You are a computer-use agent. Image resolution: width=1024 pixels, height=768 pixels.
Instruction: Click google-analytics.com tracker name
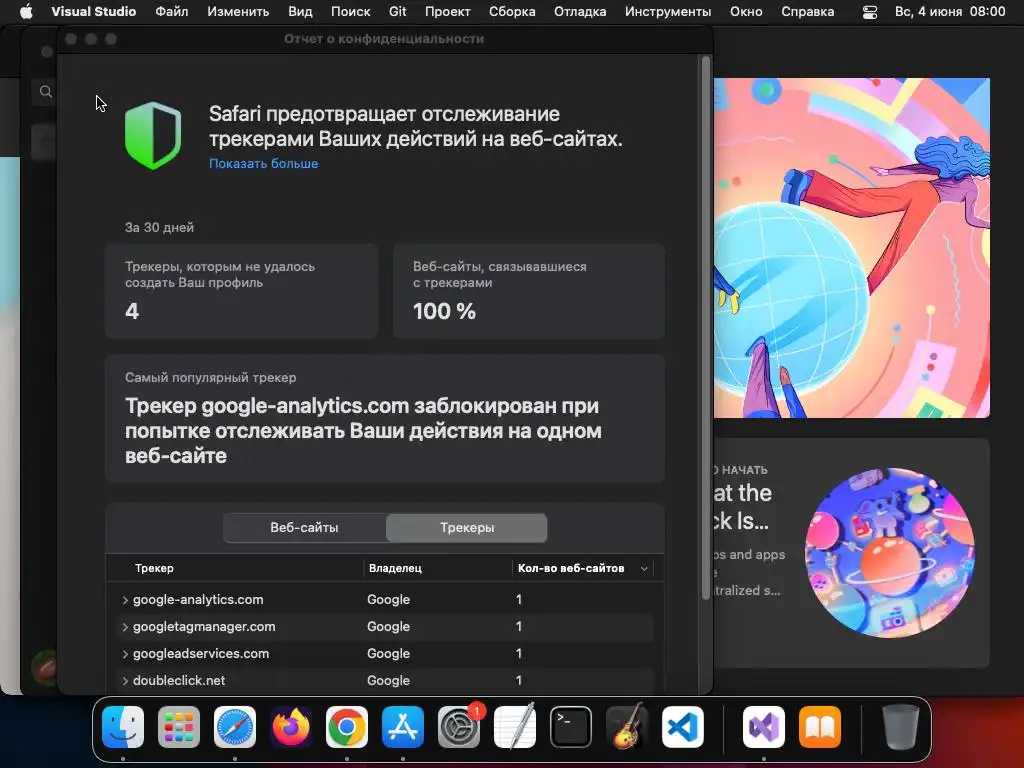pyautogui.click(x=199, y=600)
